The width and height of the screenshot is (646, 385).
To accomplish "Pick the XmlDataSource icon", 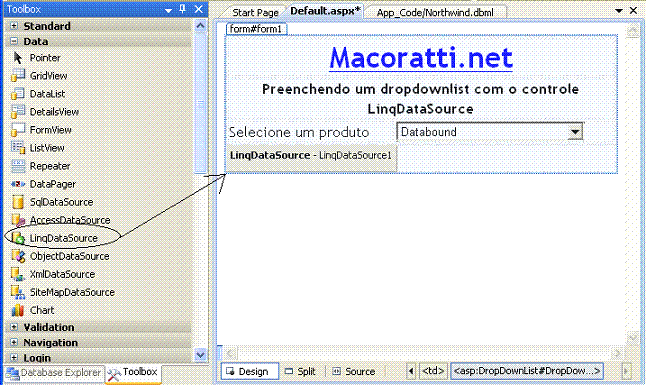I will (x=18, y=274).
